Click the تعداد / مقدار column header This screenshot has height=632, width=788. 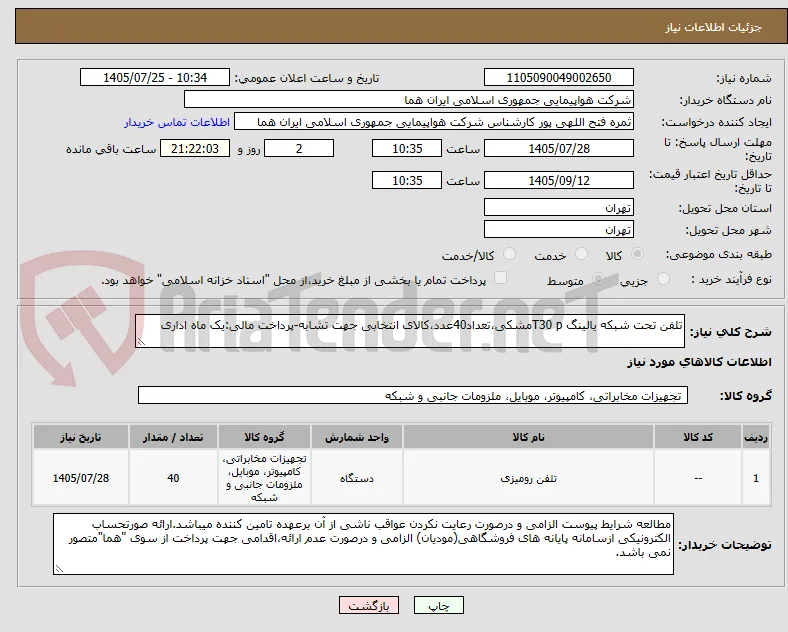pos(173,437)
